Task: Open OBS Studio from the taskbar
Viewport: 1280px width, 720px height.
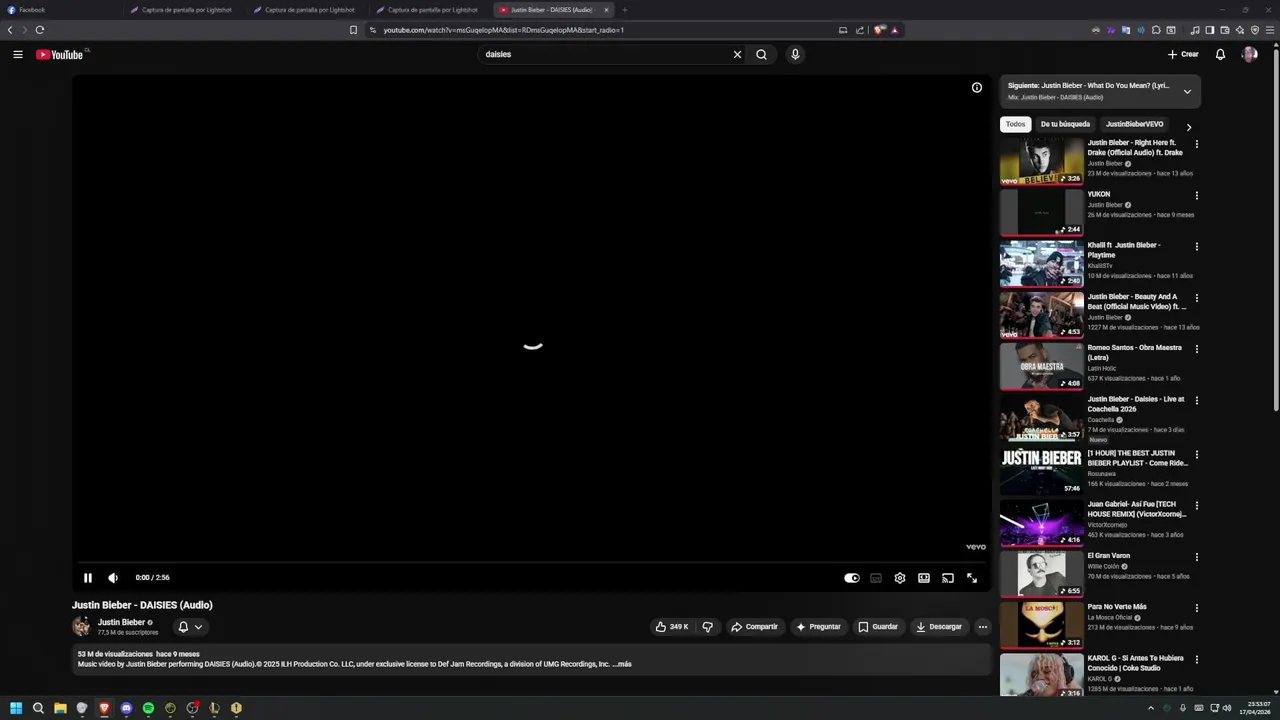Action: tap(192, 708)
